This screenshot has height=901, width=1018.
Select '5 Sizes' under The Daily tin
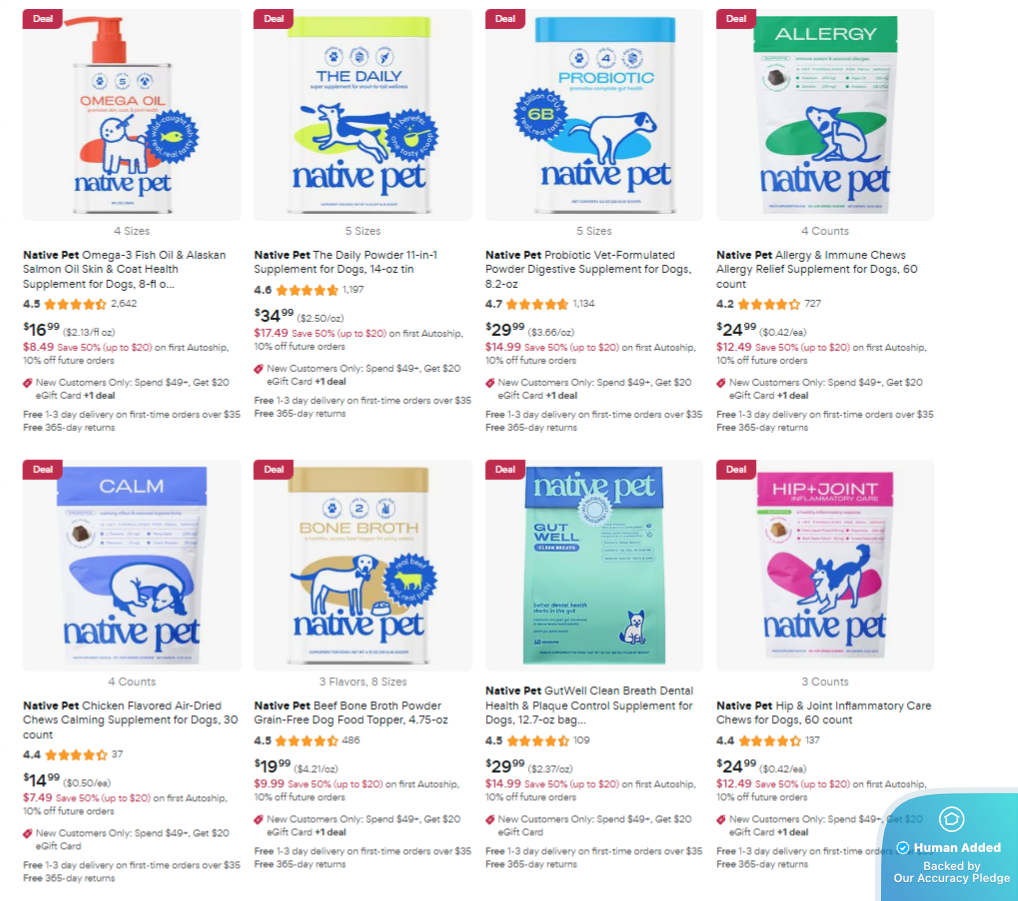[x=363, y=231]
